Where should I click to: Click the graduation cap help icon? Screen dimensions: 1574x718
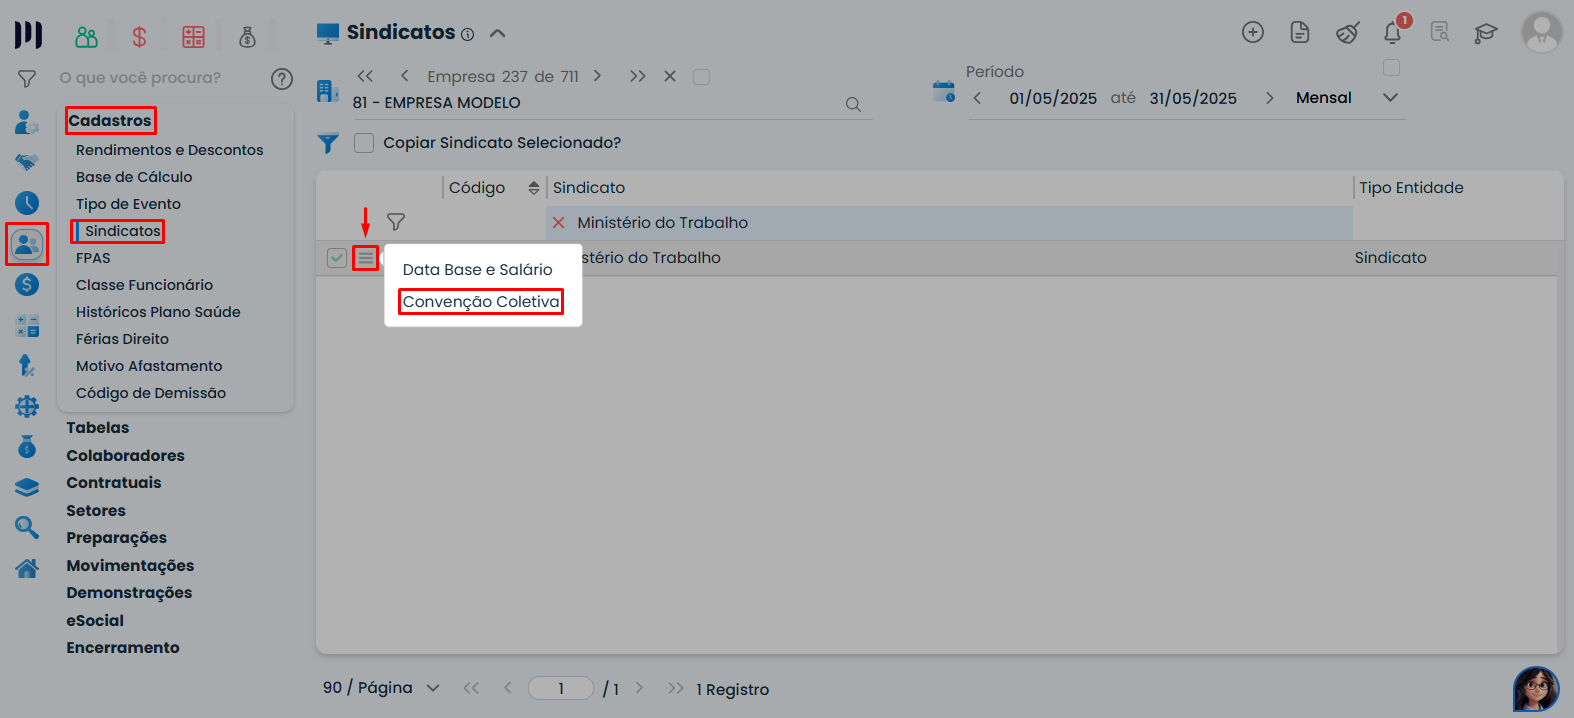pyautogui.click(x=1485, y=33)
